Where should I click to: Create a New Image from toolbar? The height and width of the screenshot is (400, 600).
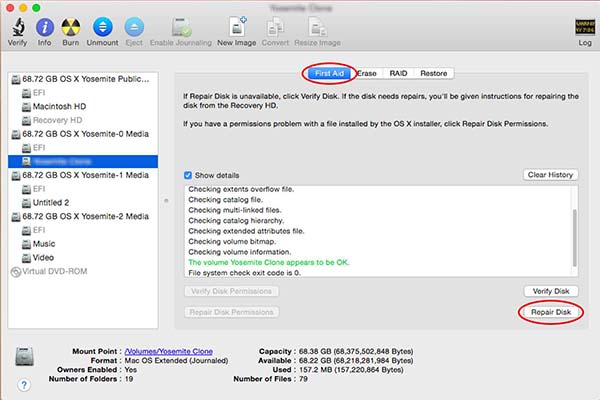coord(235,28)
